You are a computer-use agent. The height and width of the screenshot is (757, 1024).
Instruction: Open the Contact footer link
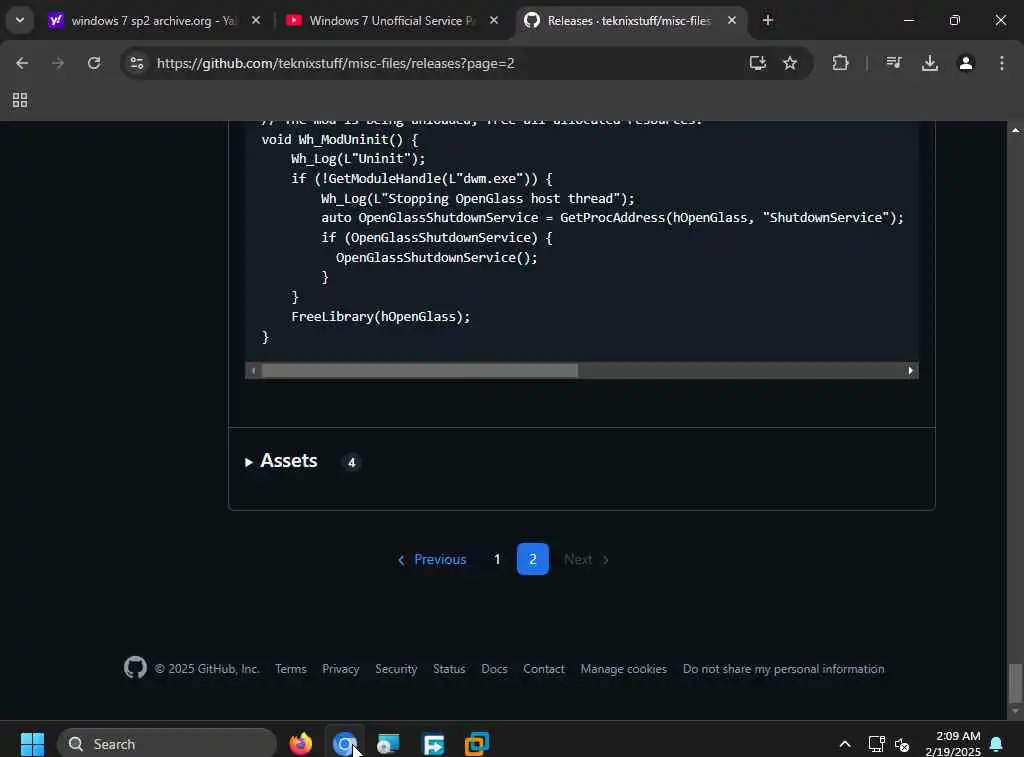point(543,669)
